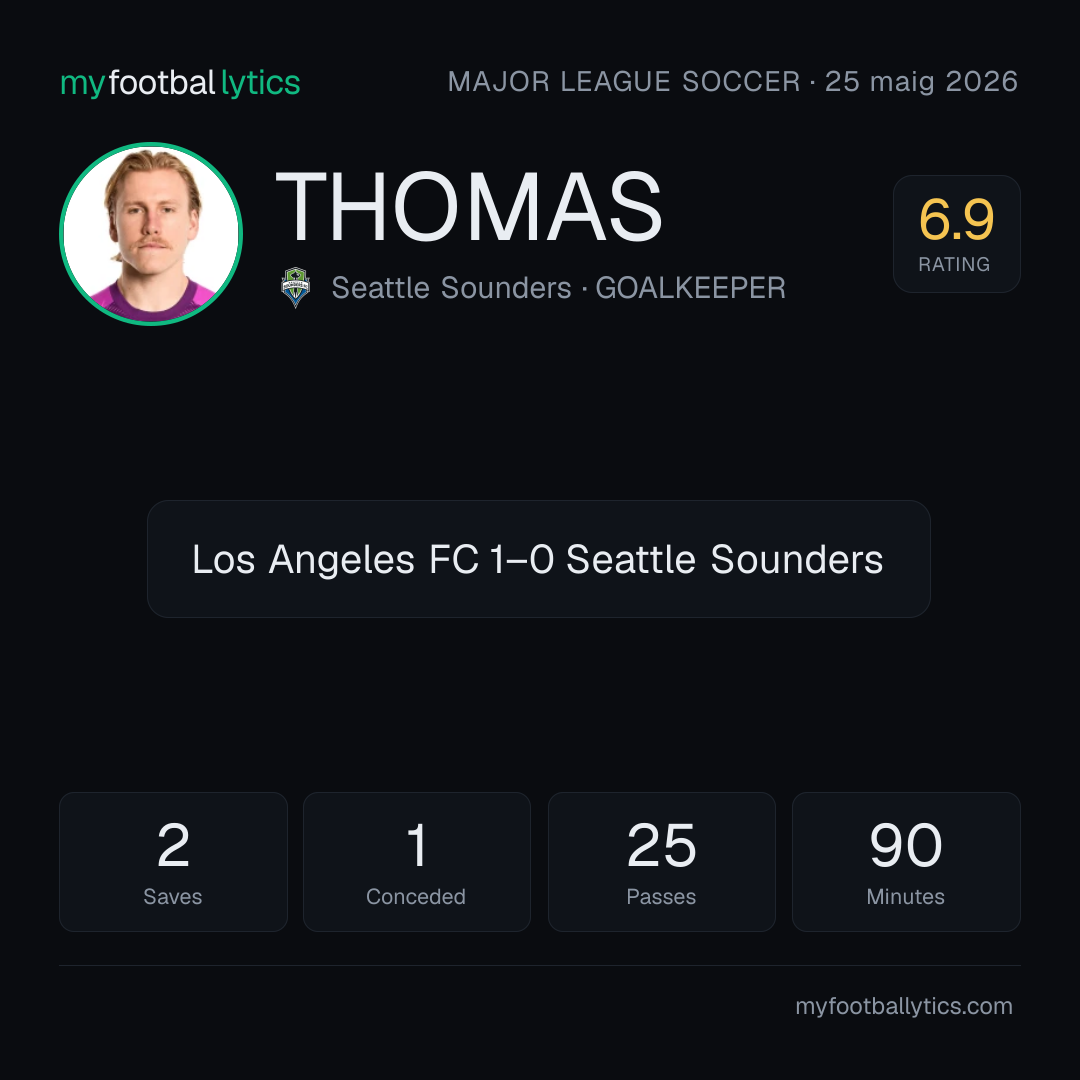Click the myfootballytics logo
Screen dimensions: 1080x1080
pyautogui.click(x=180, y=83)
